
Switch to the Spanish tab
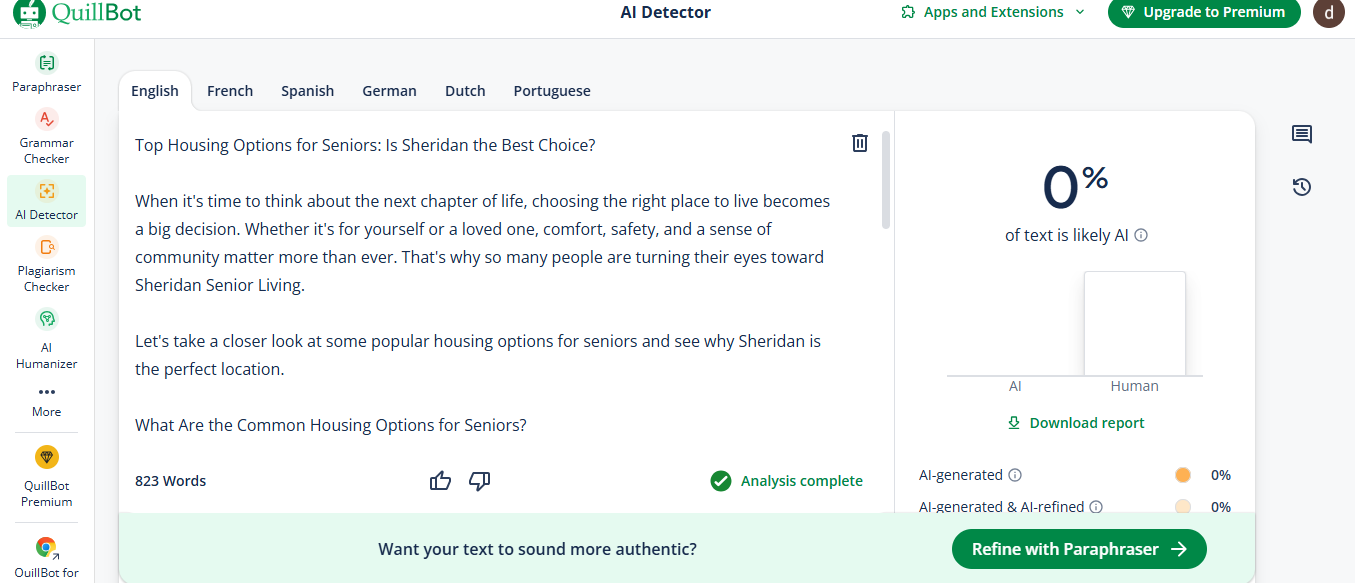(308, 91)
